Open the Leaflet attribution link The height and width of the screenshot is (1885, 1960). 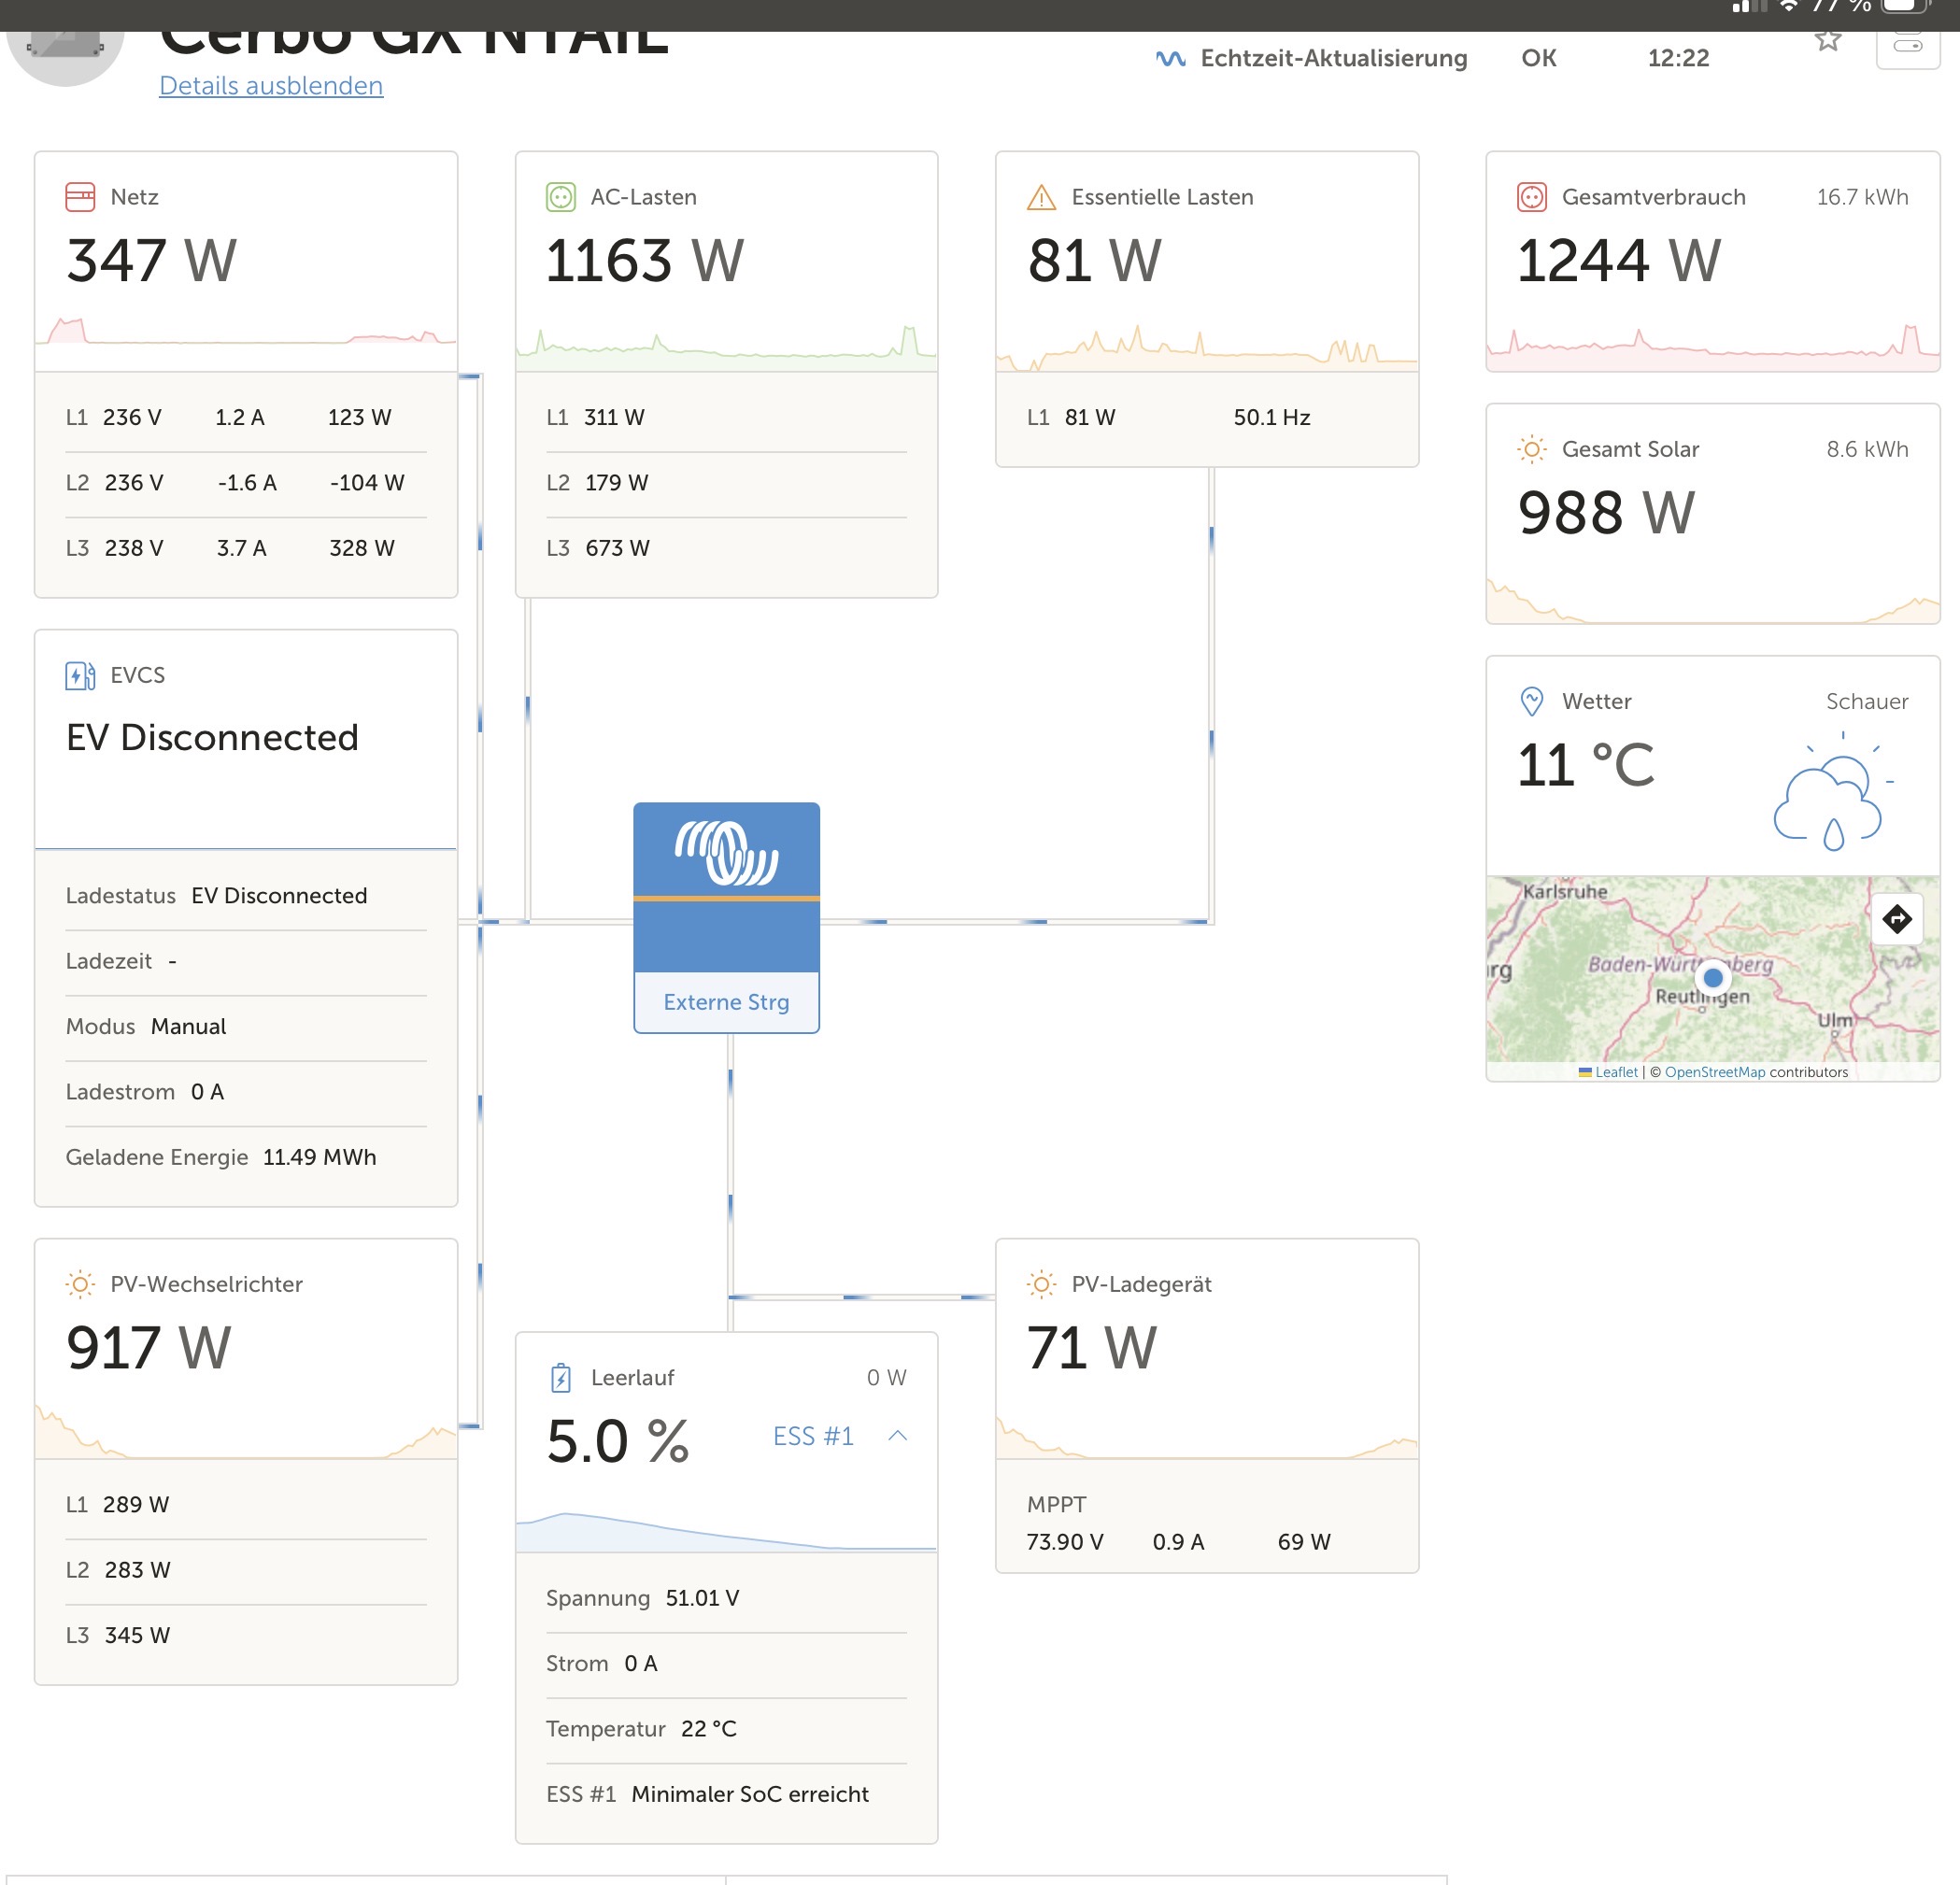(x=1615, y=1072)
